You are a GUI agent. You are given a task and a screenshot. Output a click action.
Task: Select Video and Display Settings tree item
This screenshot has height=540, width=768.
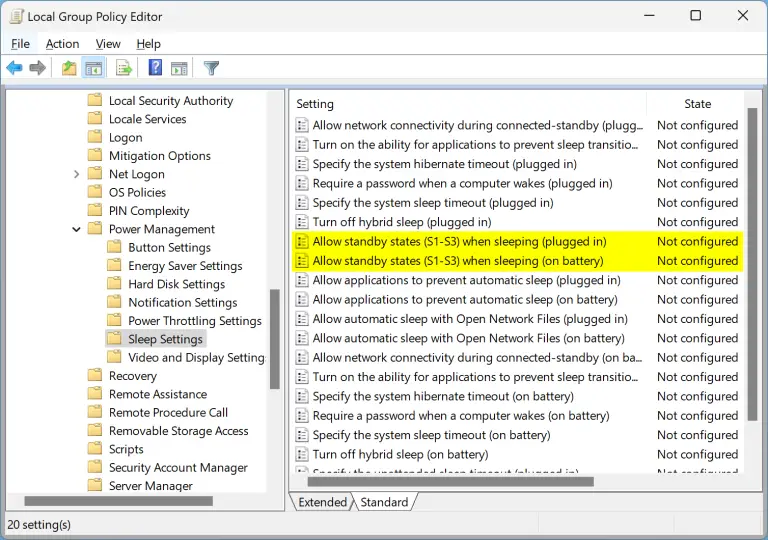pos(196,357)
